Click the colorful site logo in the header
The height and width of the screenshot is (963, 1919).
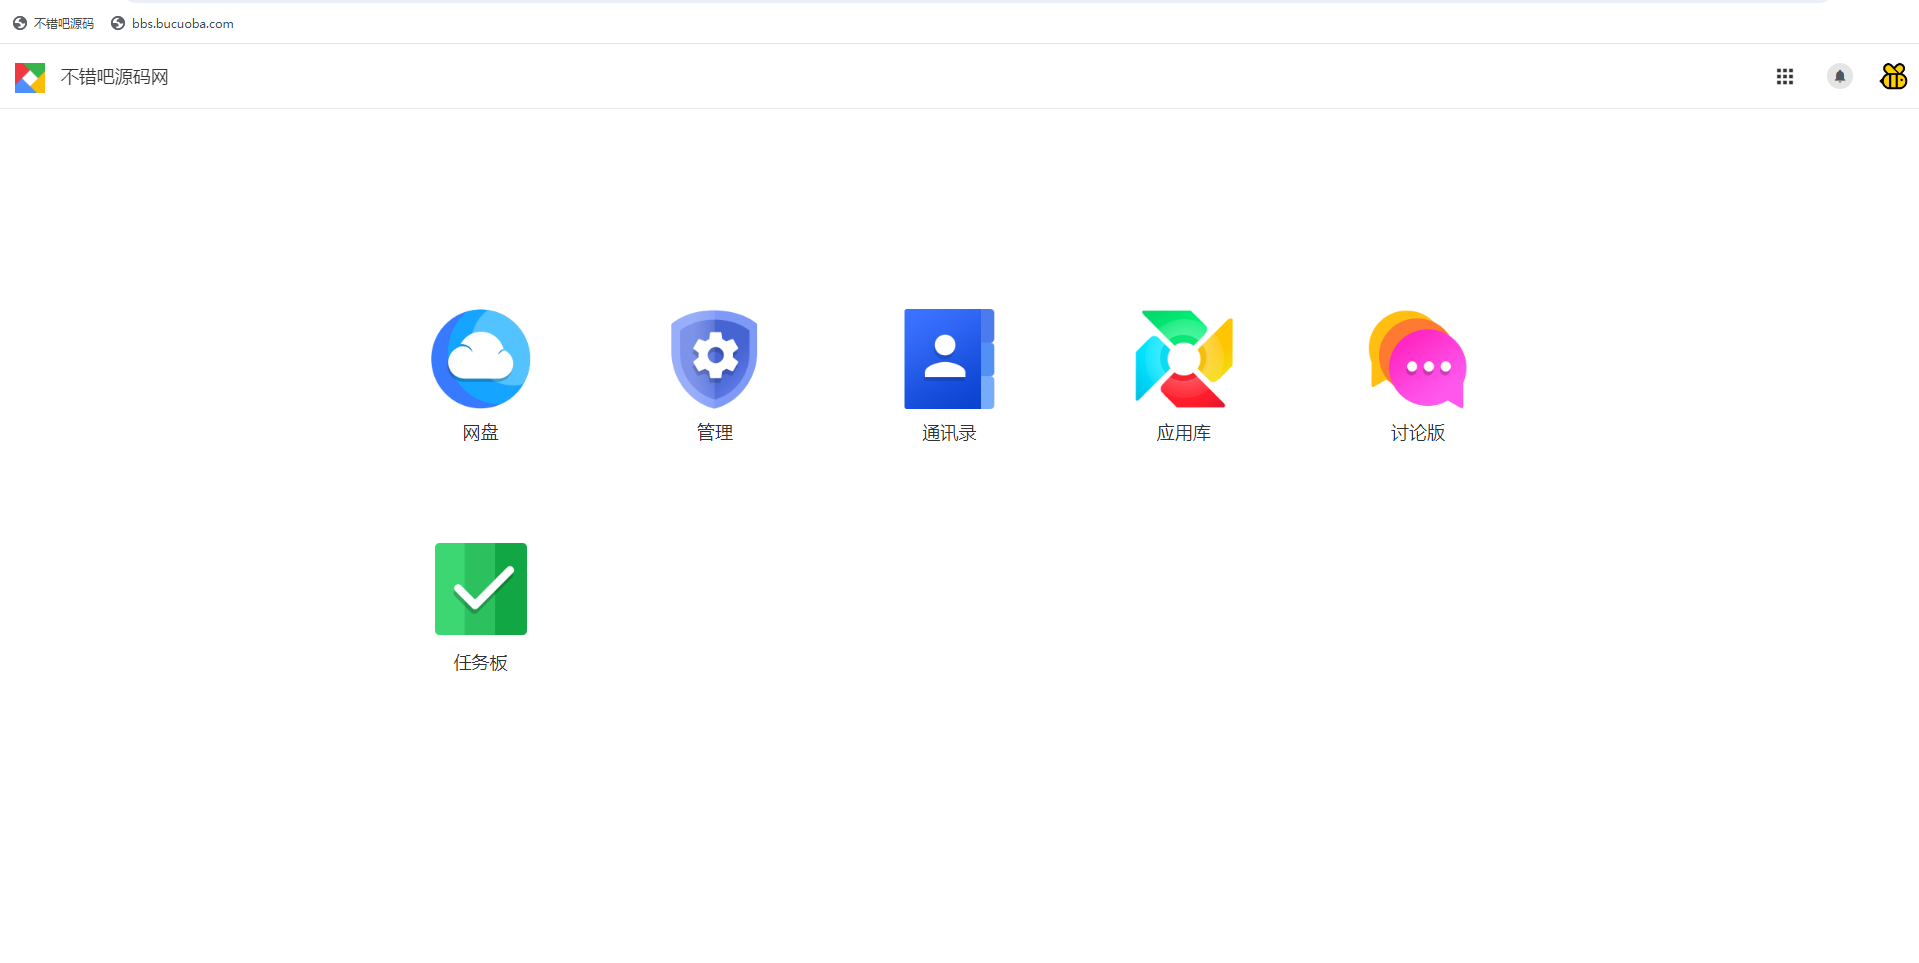pyautogui.click(x=29, y=77)
